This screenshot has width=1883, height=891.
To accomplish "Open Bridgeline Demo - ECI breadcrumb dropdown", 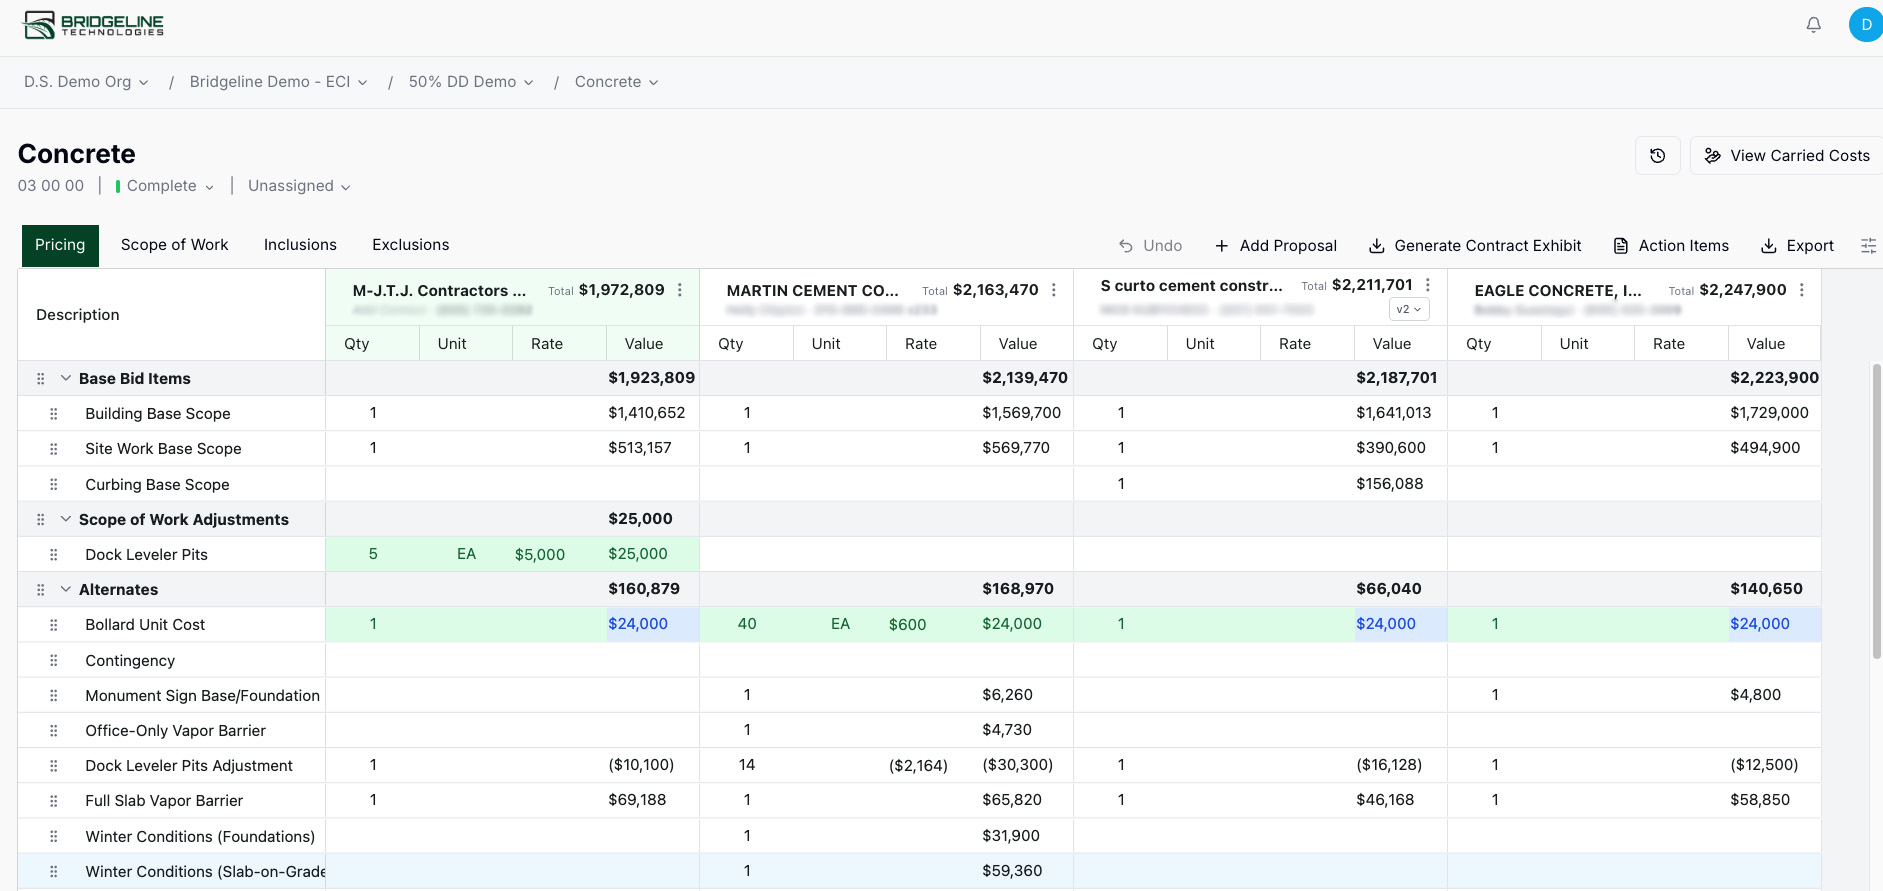I will tap(278, 82).
